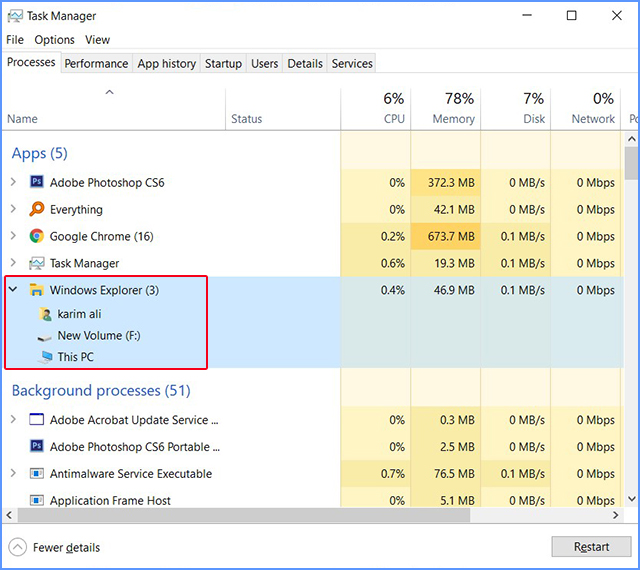Click the Task Manager title bar icon
640x570 pixels.
pos(16,16)
